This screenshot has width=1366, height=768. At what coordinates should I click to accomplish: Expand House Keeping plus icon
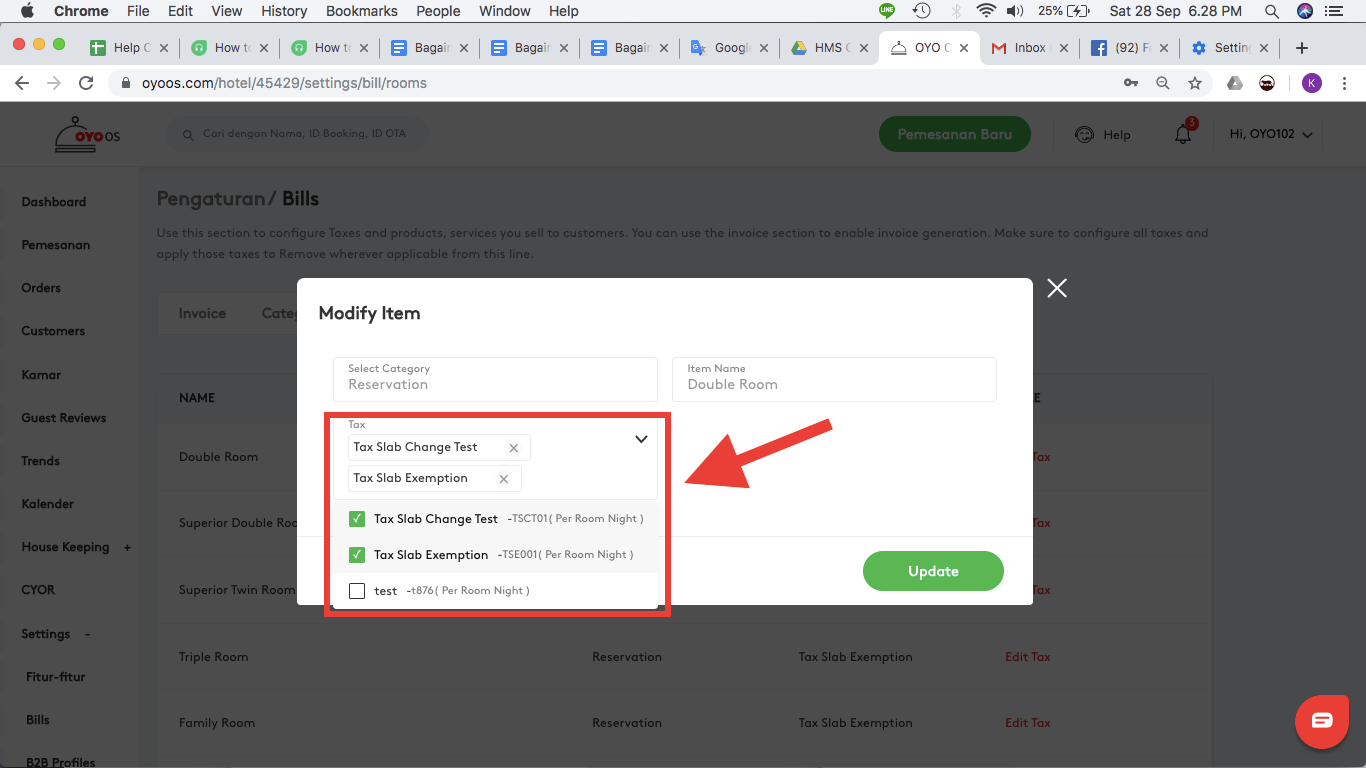click(127, 548)
